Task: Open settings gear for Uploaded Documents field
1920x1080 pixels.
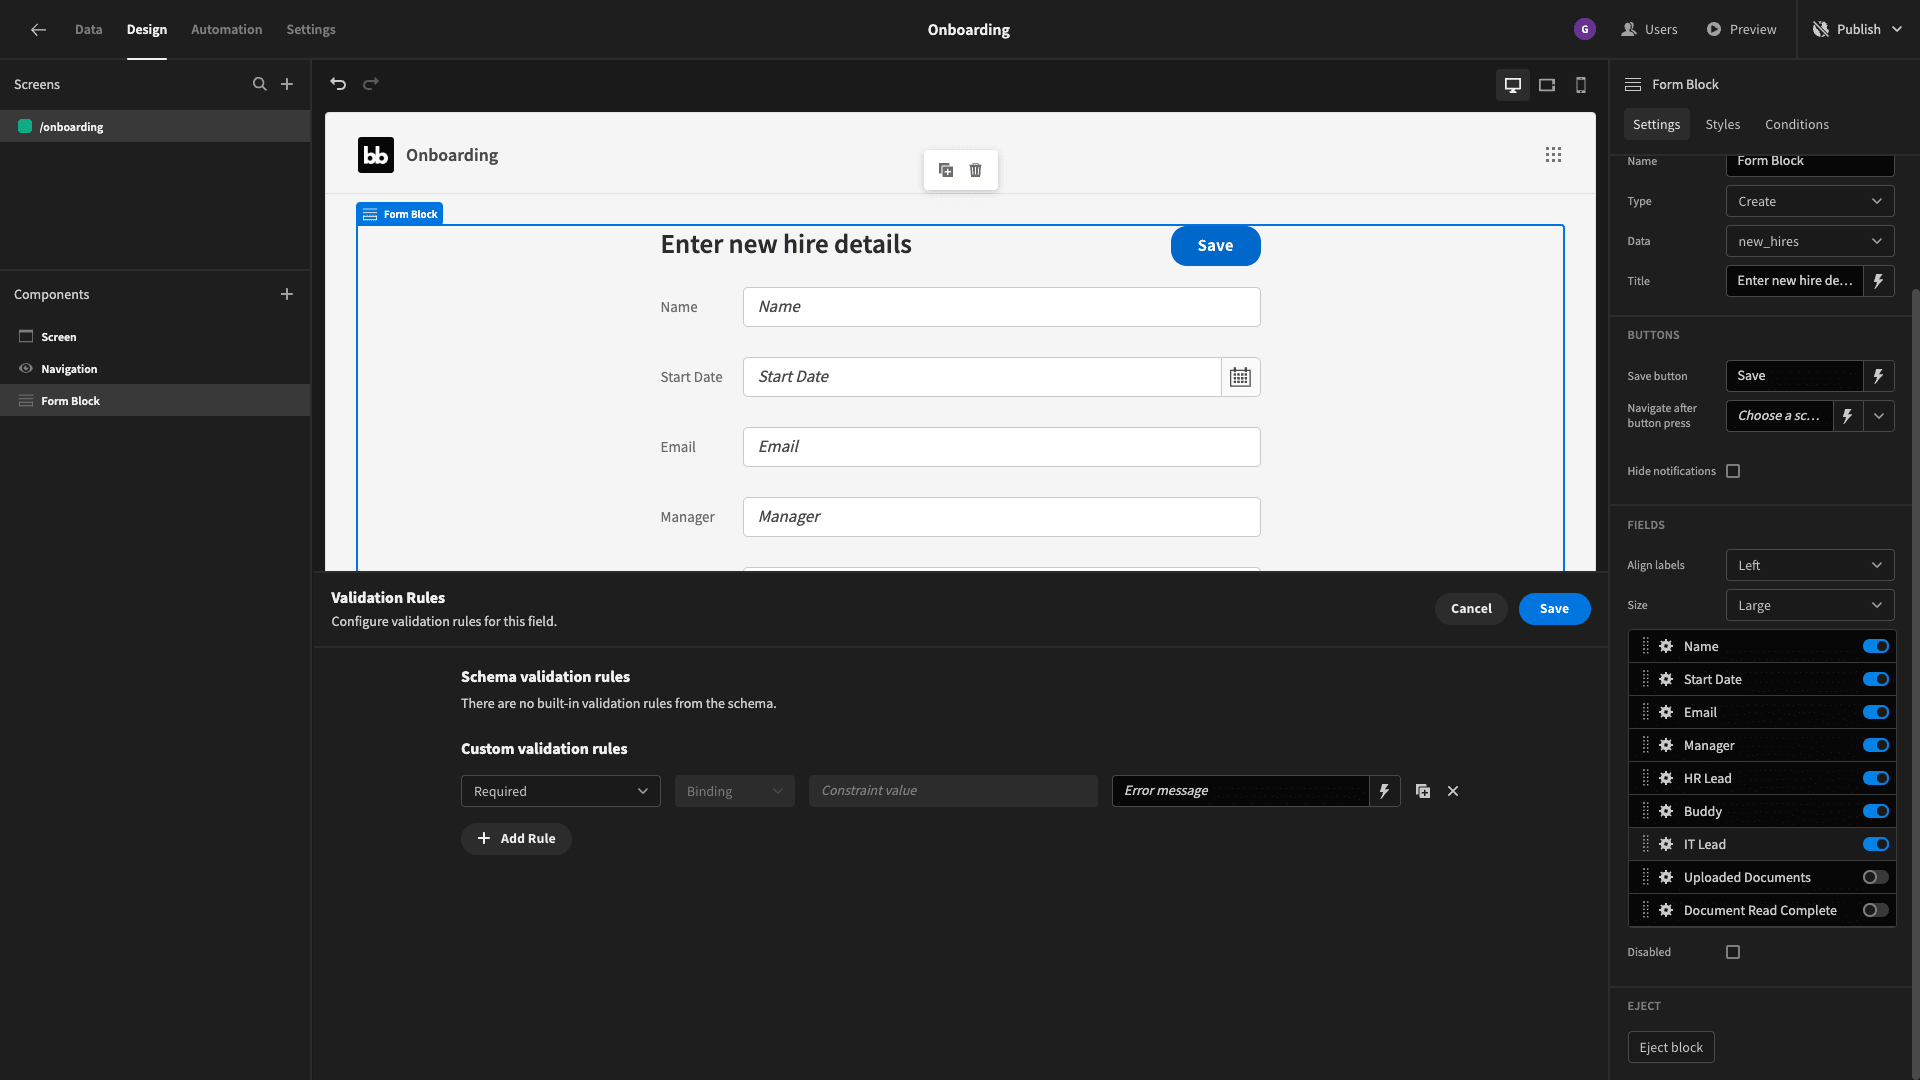Action: coord(1666,878)
